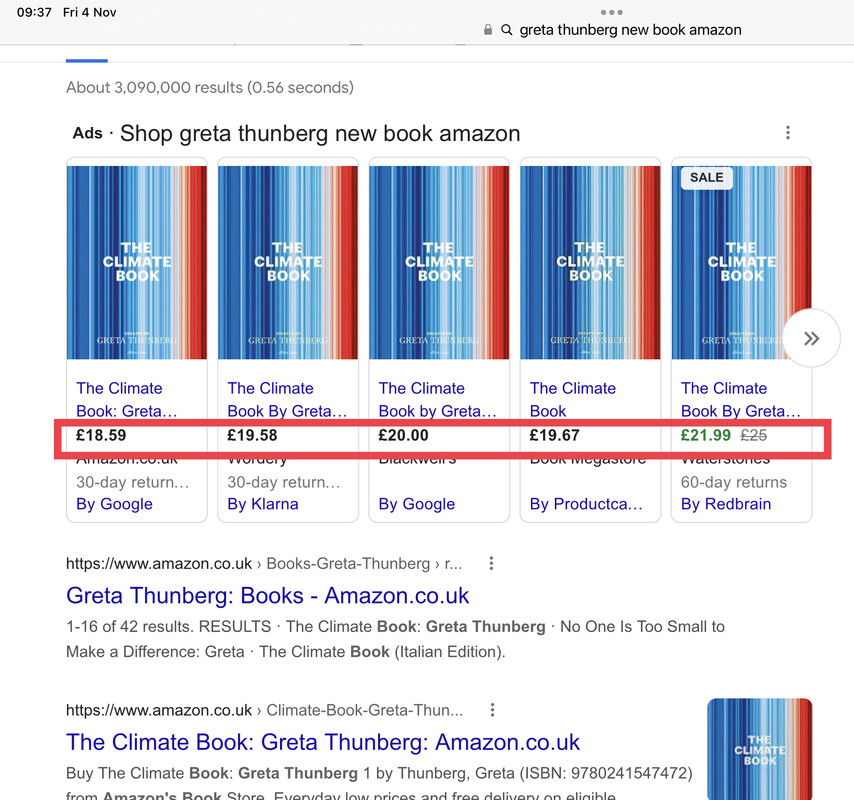
Task: Tap the search magnifier icon in address bar
Action: pos(507,29)
